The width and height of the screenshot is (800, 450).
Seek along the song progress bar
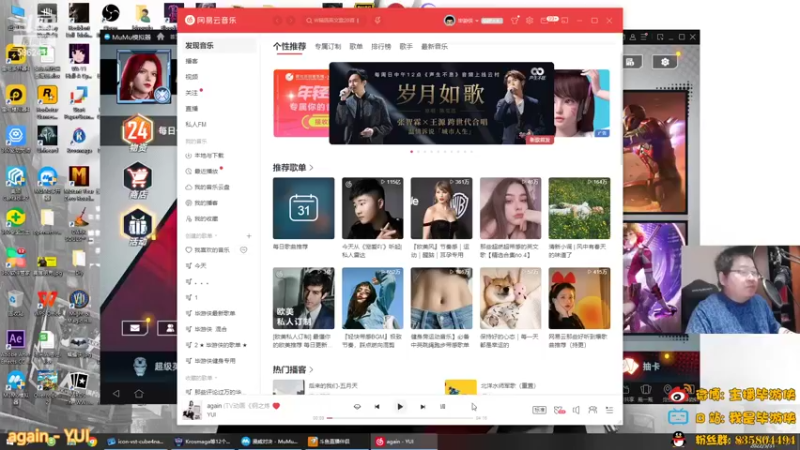pos(401,418)
